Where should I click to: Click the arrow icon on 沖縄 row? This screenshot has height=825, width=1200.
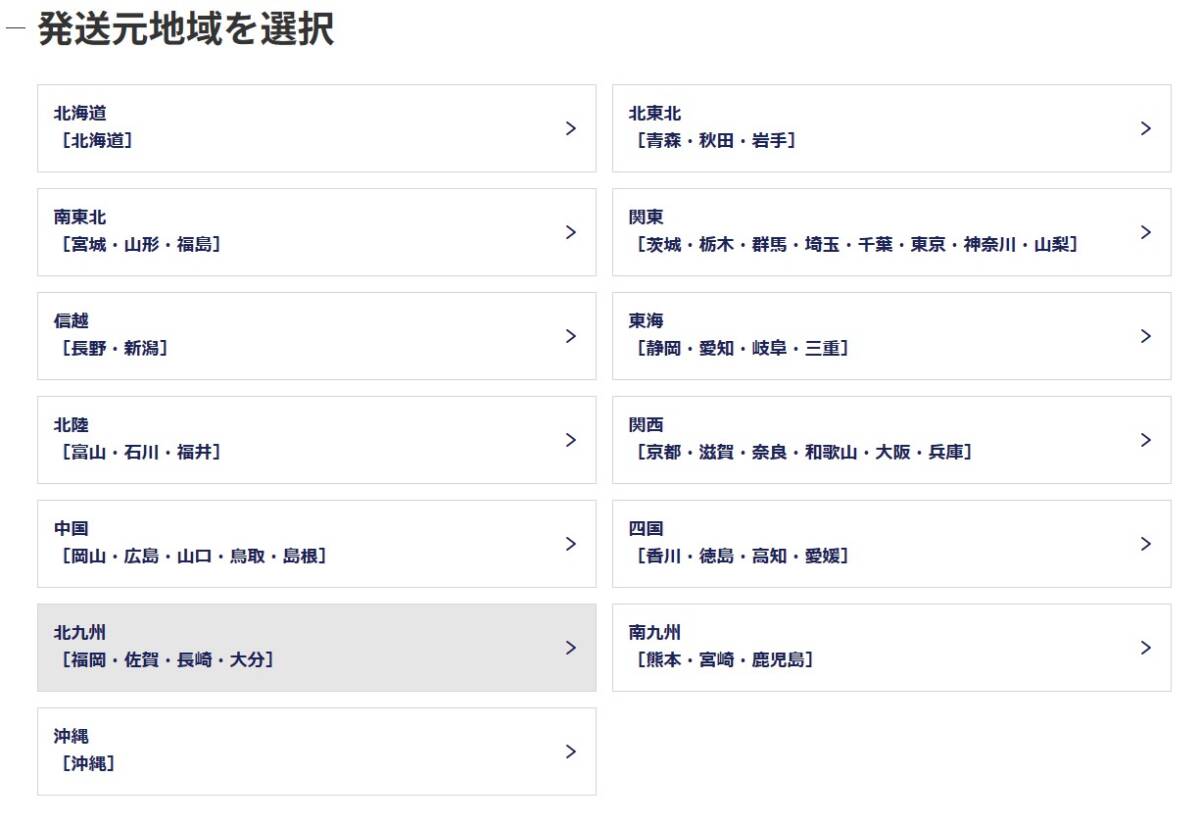point(571,751)
